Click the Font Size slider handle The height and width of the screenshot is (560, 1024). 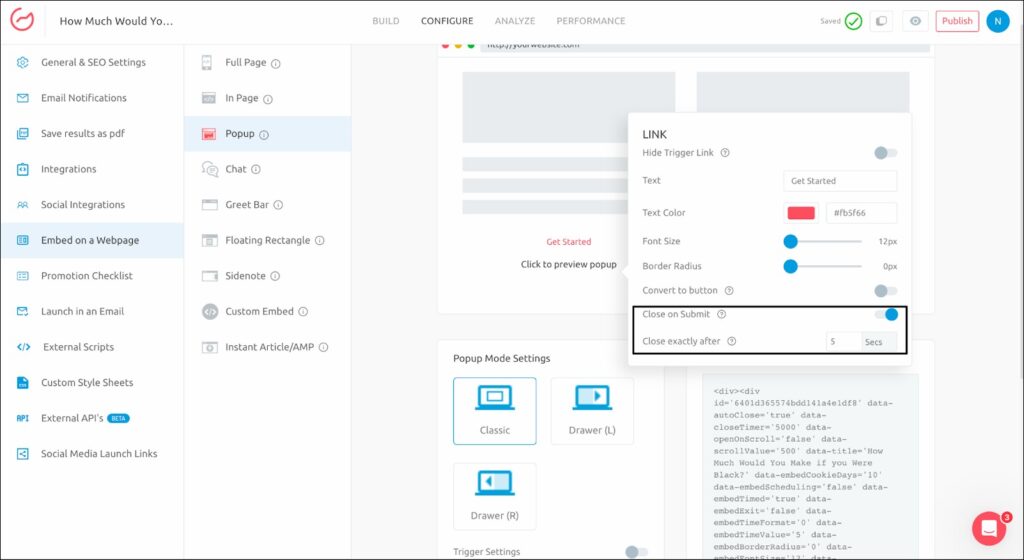[790, 241]
